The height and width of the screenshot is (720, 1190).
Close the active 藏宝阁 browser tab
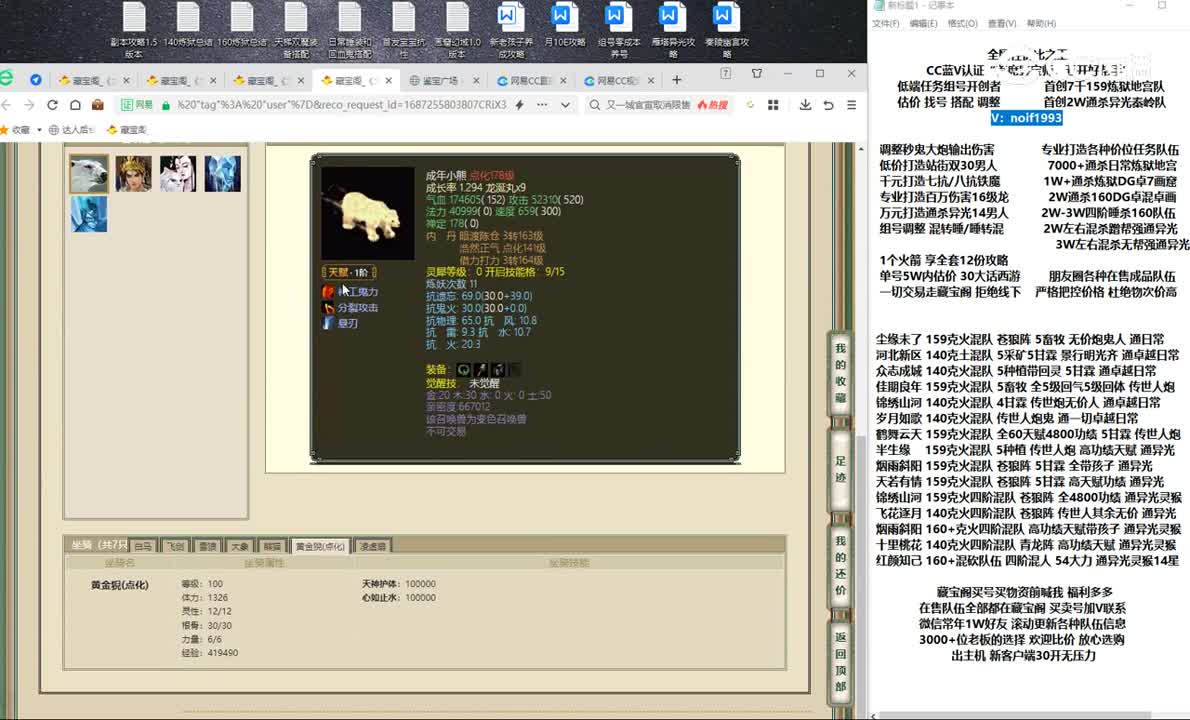pyautogui.click(x=389, y=80)
